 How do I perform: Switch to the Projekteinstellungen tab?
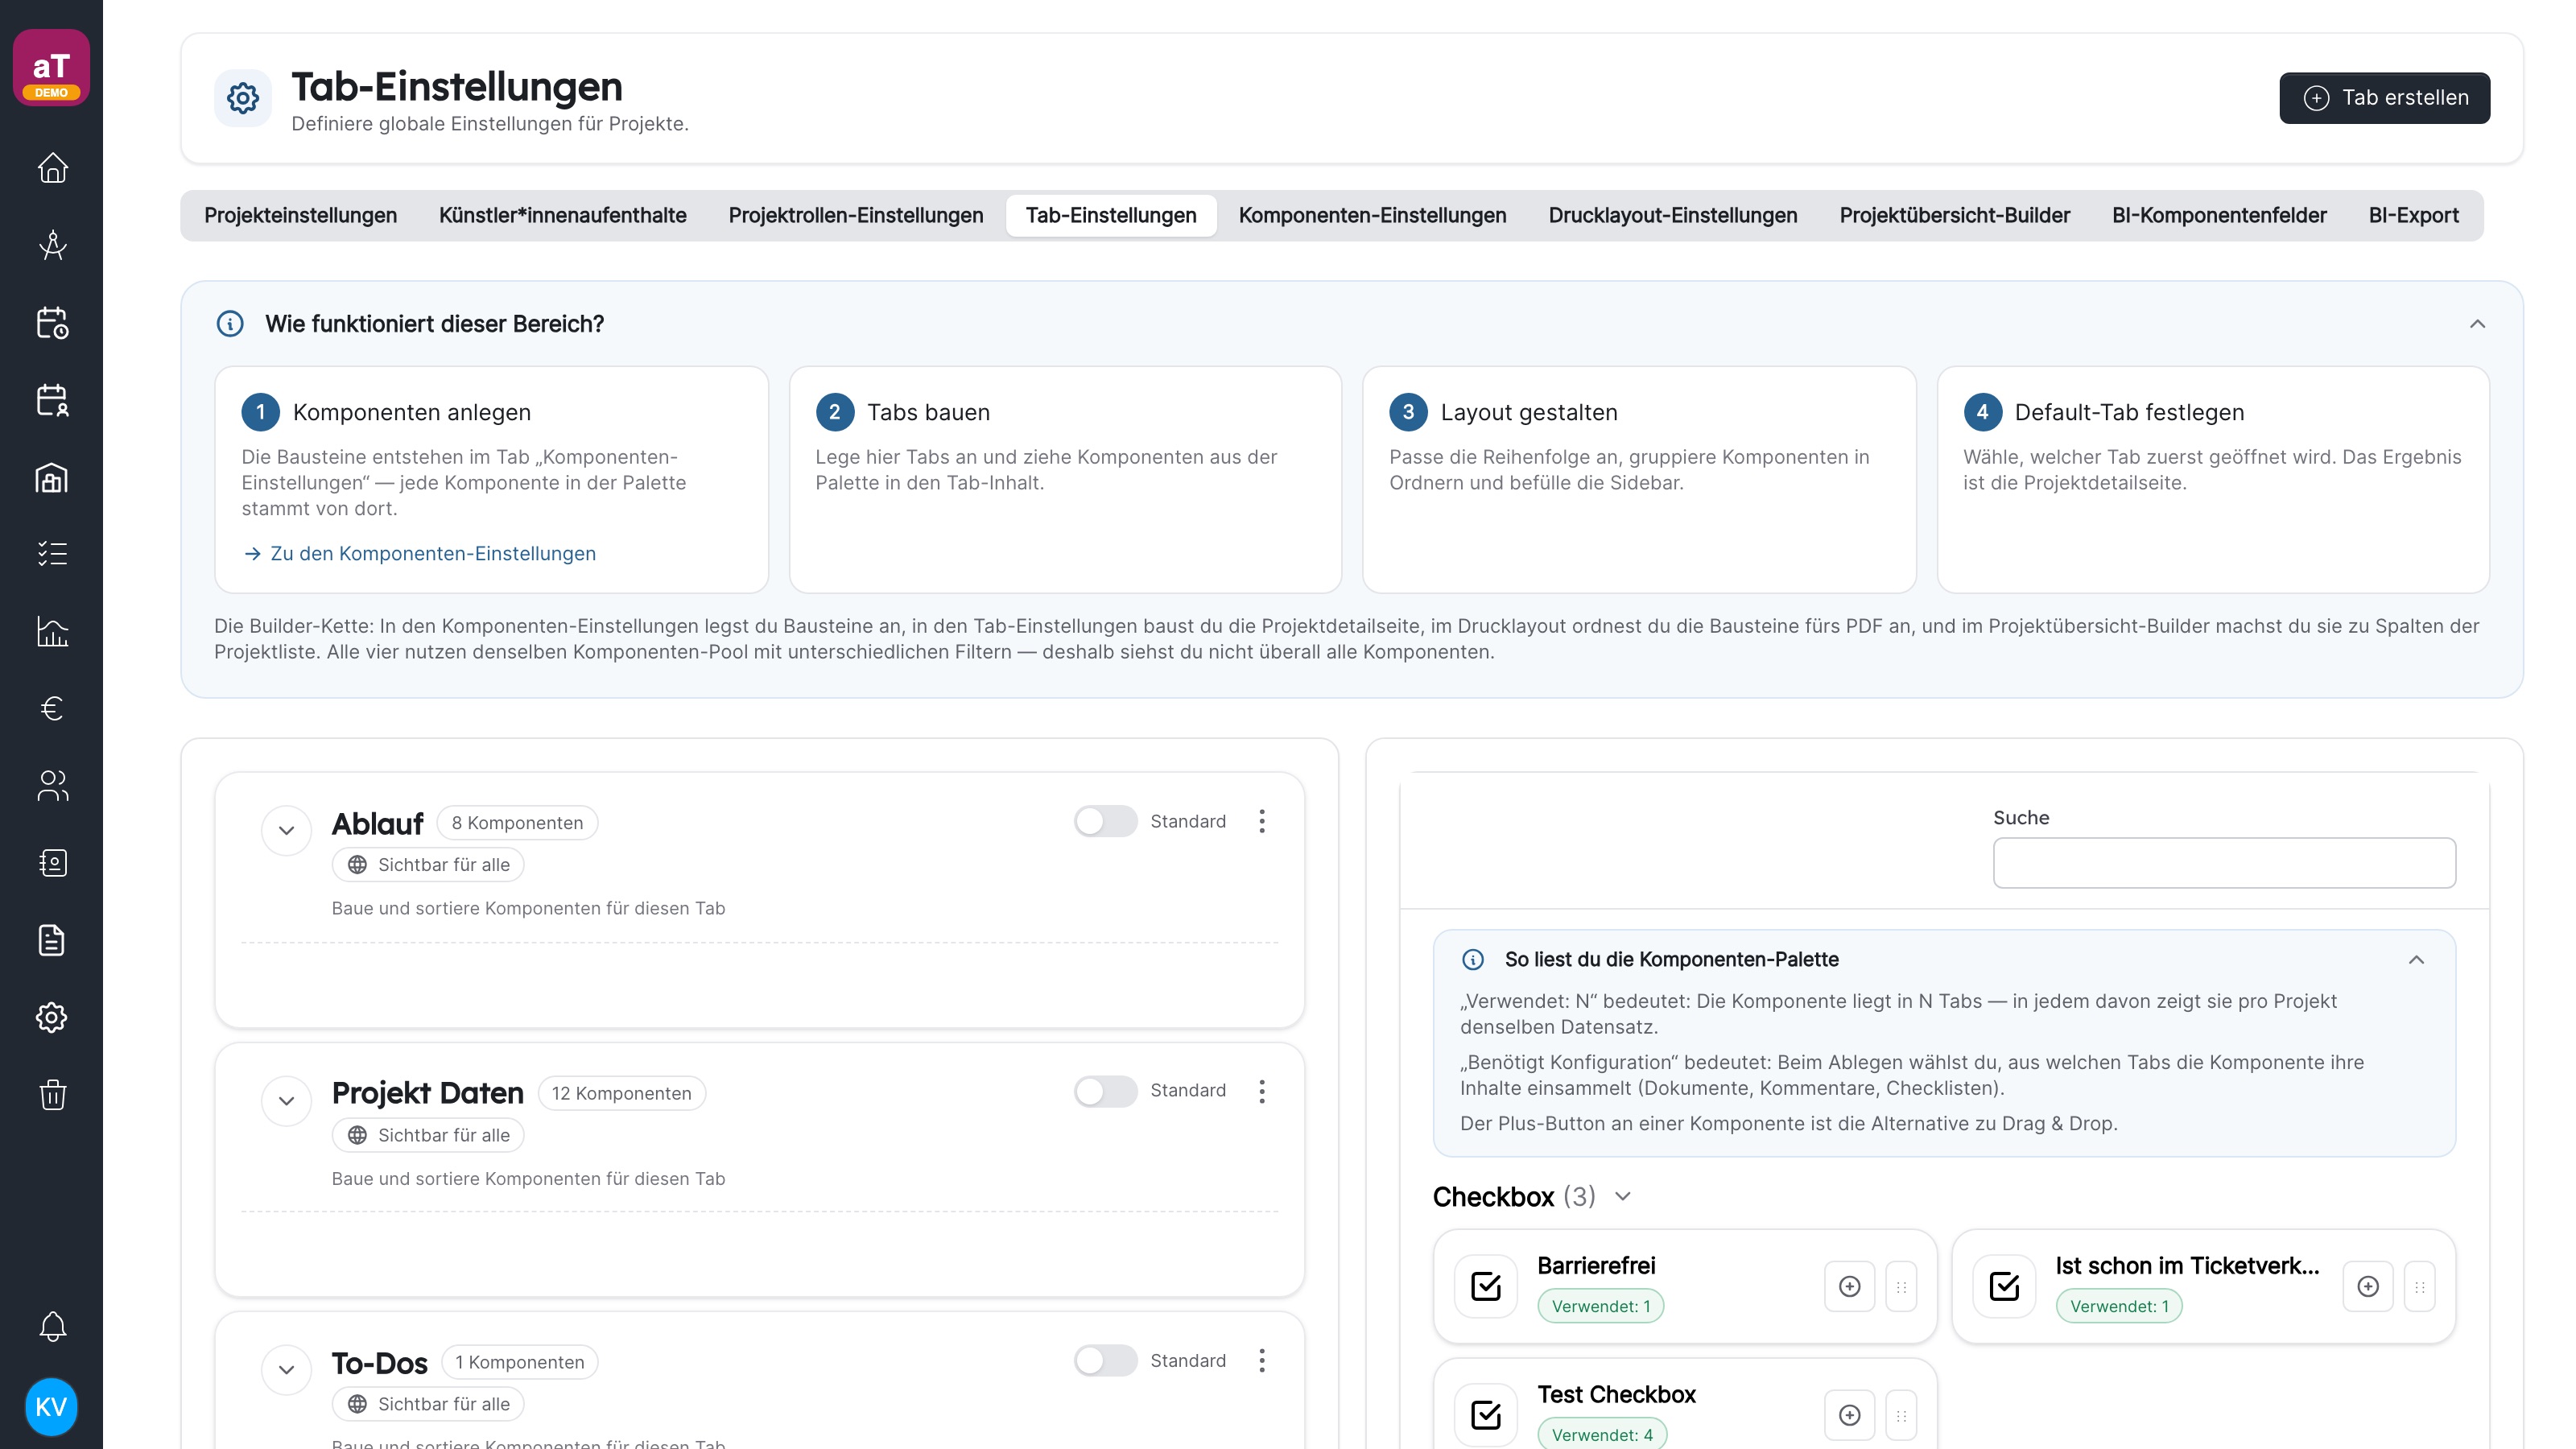pyautogui.click(x=300, y=215)
